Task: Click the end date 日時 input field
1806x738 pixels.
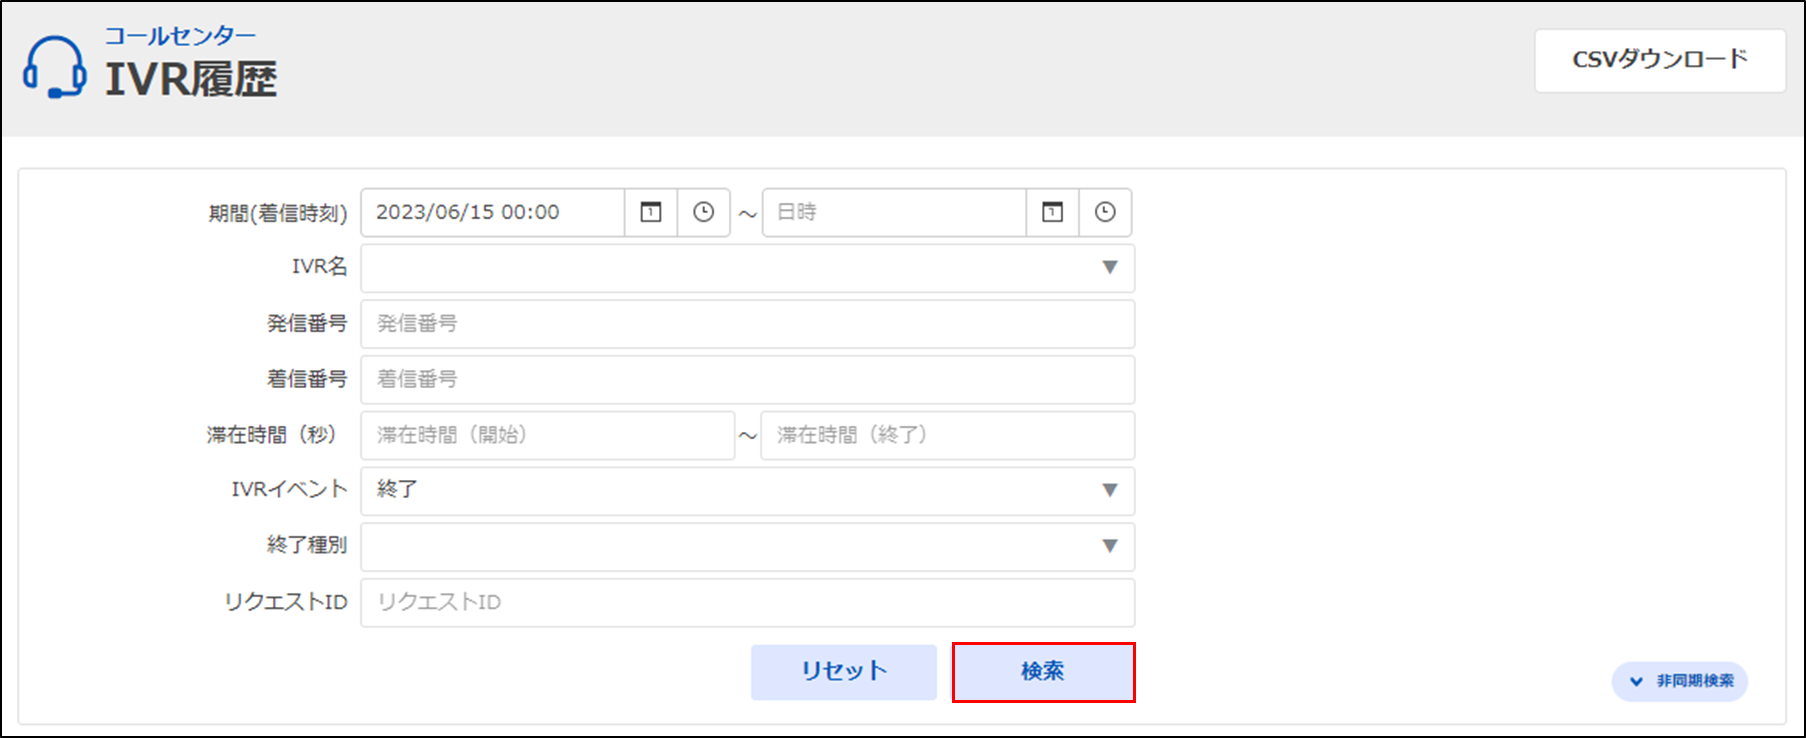Action: coord(893,212)
